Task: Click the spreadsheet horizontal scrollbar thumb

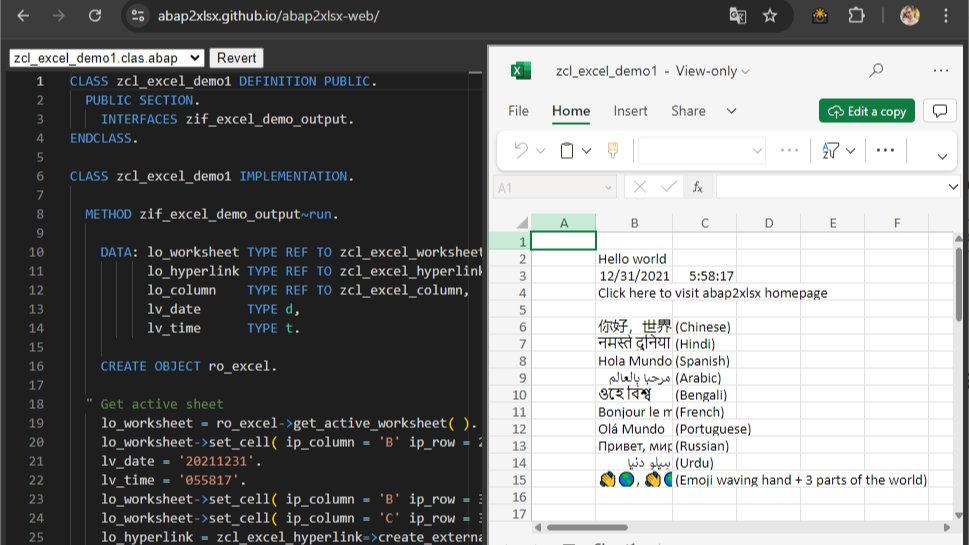Action: [586, 527]
